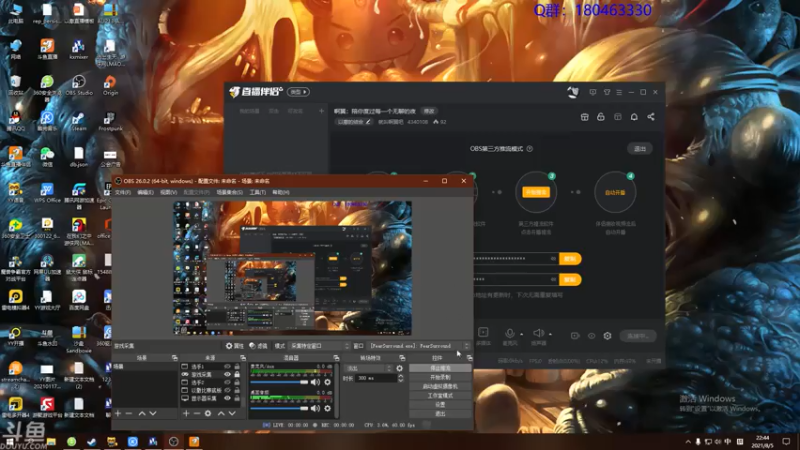Viewport: 800px width, 450px height.
Task: Hide the 游戏采集 source via eye icon
Action: pyautogui.click(x=228, y=374)
